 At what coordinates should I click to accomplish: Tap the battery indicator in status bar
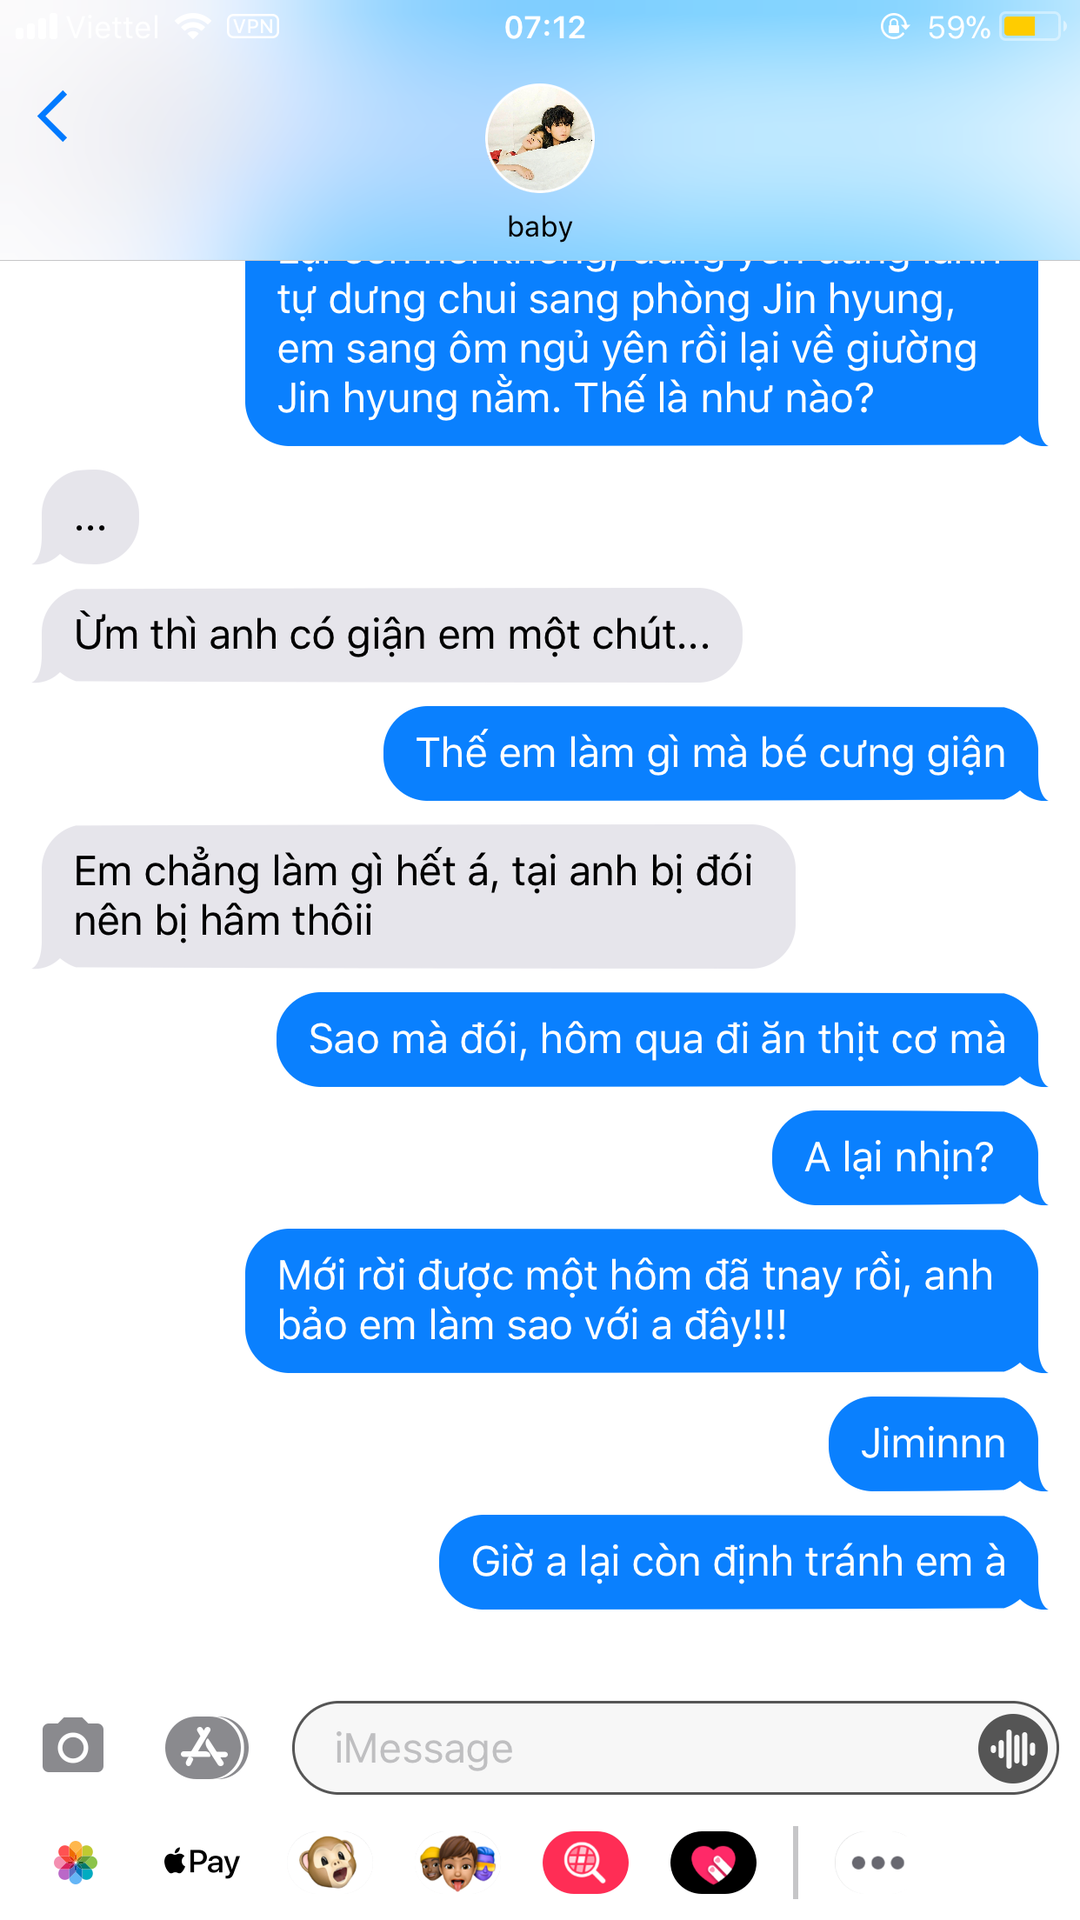pos(1032,26)
